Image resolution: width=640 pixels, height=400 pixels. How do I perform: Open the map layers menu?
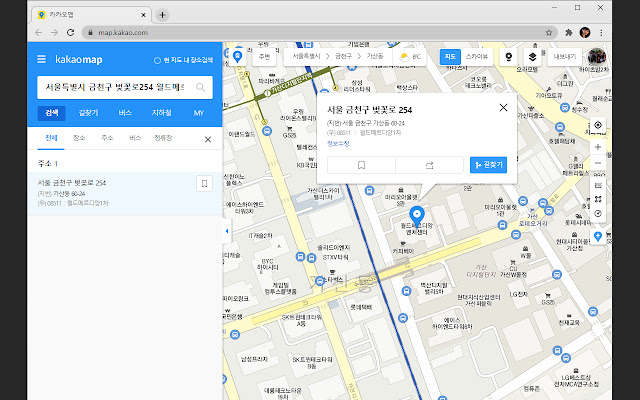point(532,57)
